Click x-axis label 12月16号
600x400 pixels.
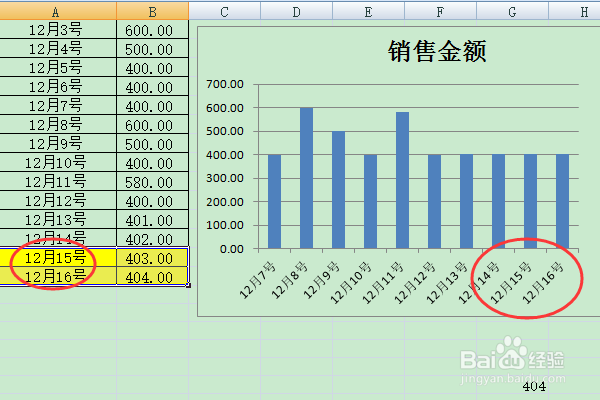click(x=543, y=282)
